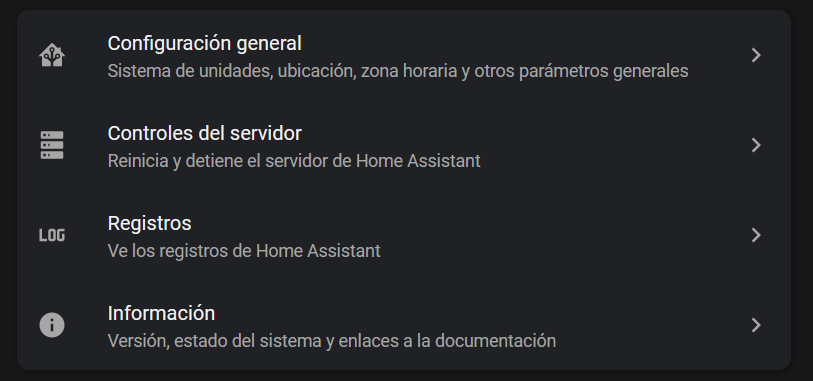Click the server rack icon
This screenshot has width=813, height=381.
coord(52,145)
